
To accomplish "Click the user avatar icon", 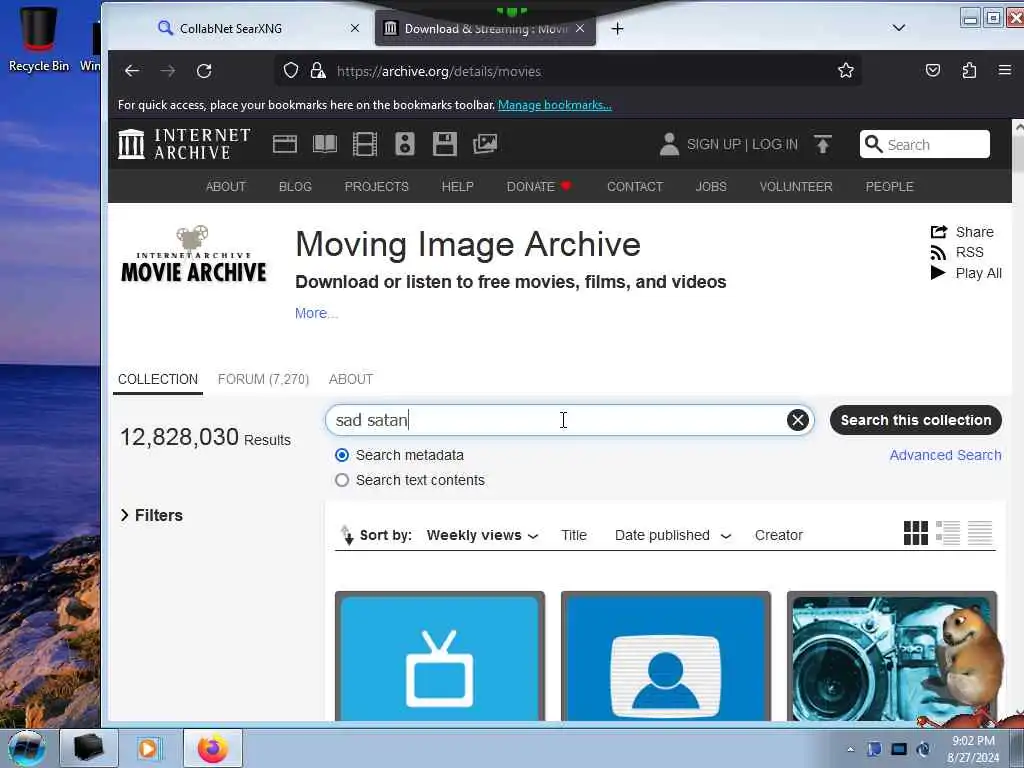I will click(x=669, y=144).
